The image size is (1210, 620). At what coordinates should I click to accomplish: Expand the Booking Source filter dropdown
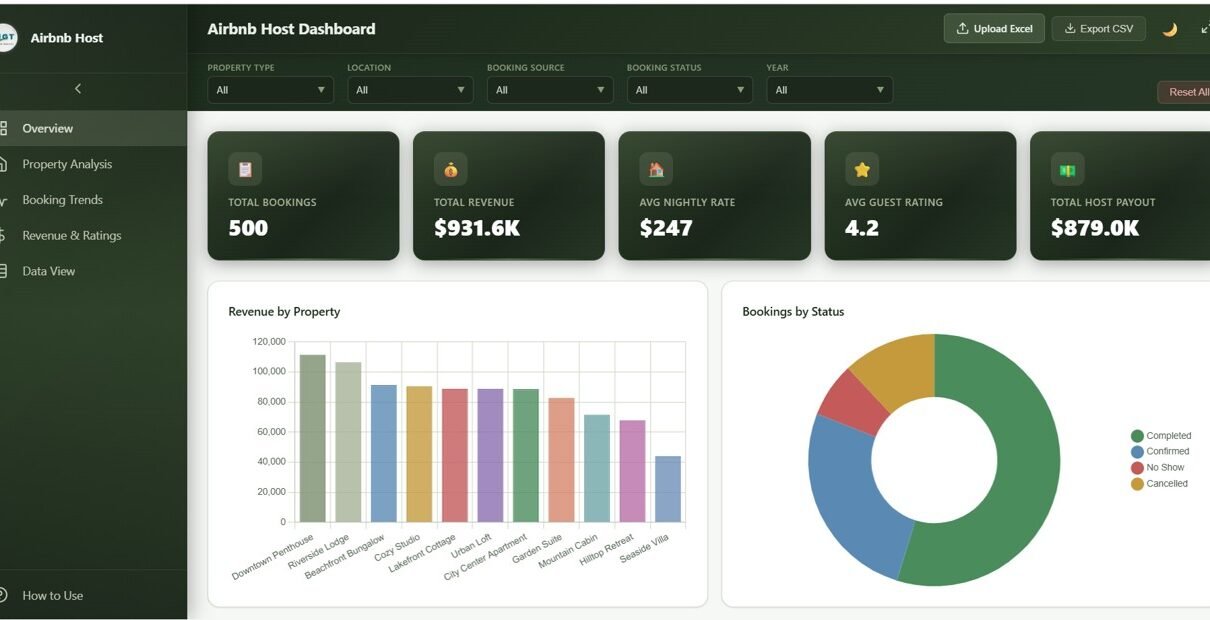550,90
